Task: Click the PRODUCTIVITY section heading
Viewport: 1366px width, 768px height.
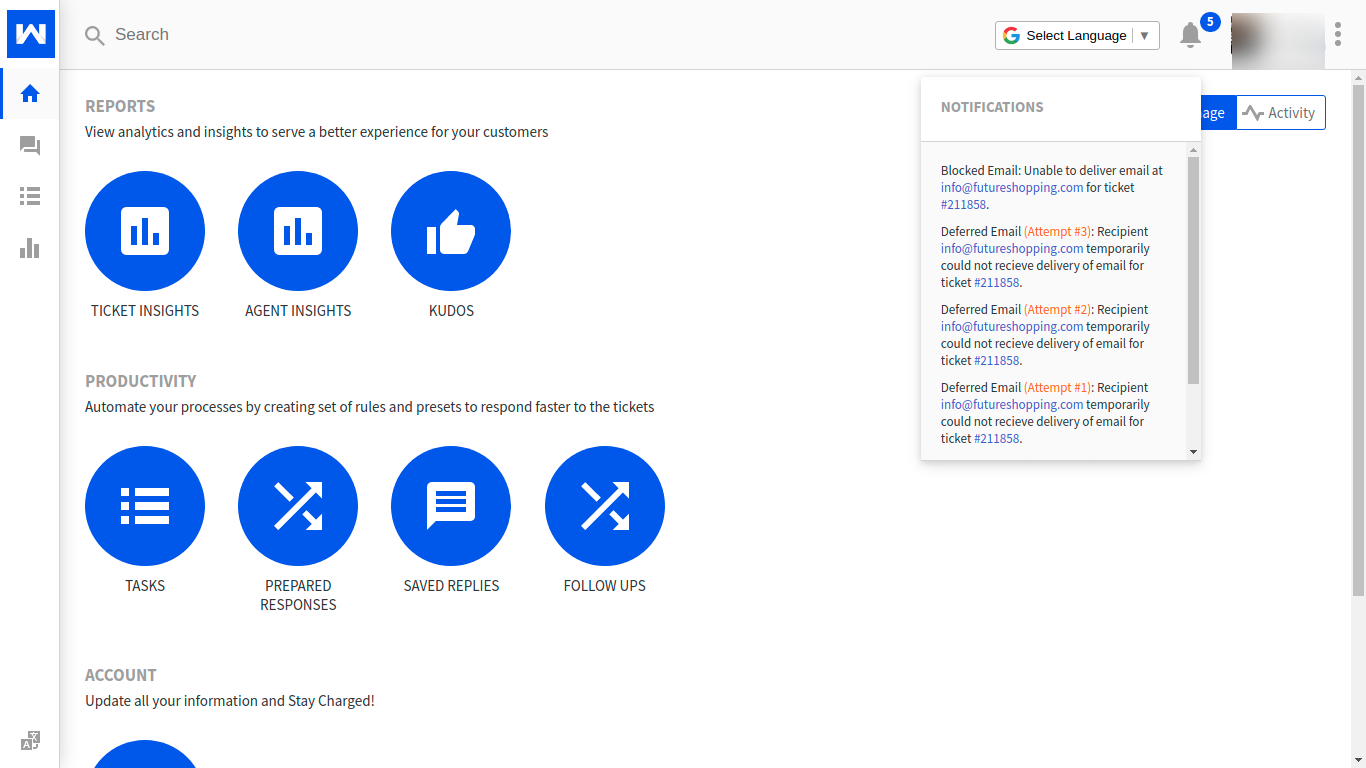Action: point(141,381)
